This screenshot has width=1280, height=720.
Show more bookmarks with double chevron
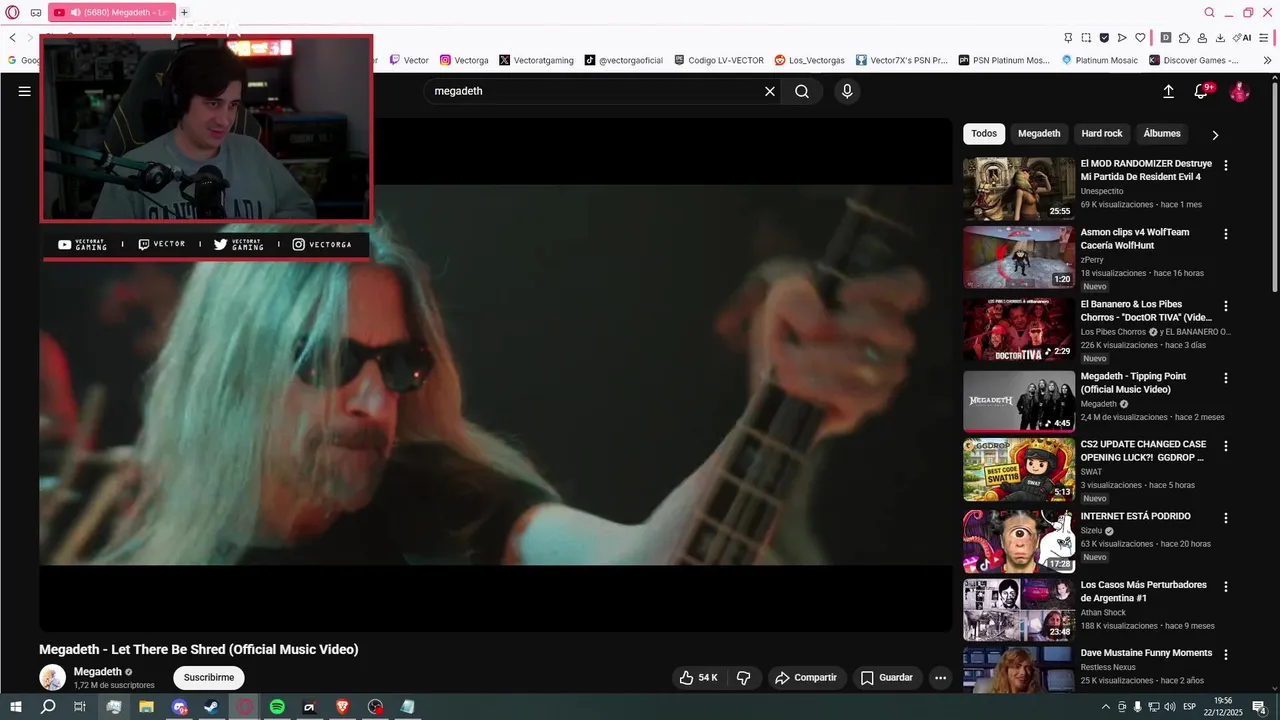click(x=1267, y=60)
